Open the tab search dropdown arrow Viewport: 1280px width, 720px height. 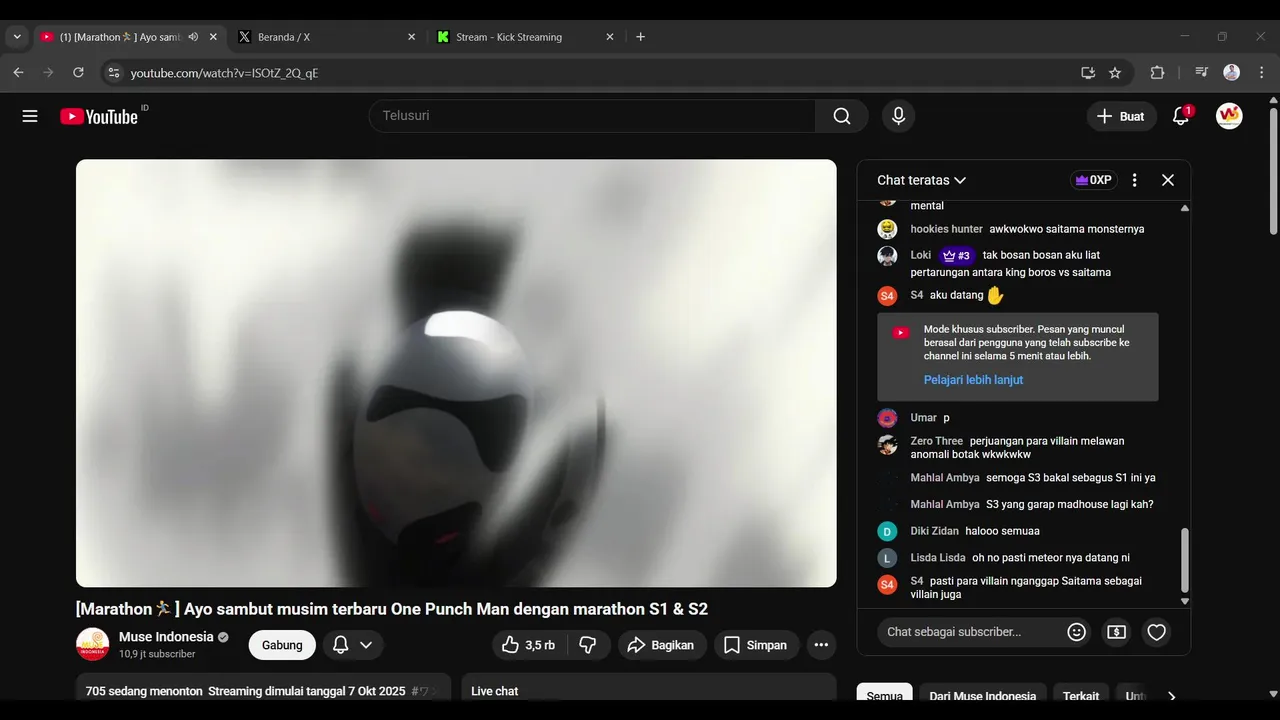coord(17,37)
